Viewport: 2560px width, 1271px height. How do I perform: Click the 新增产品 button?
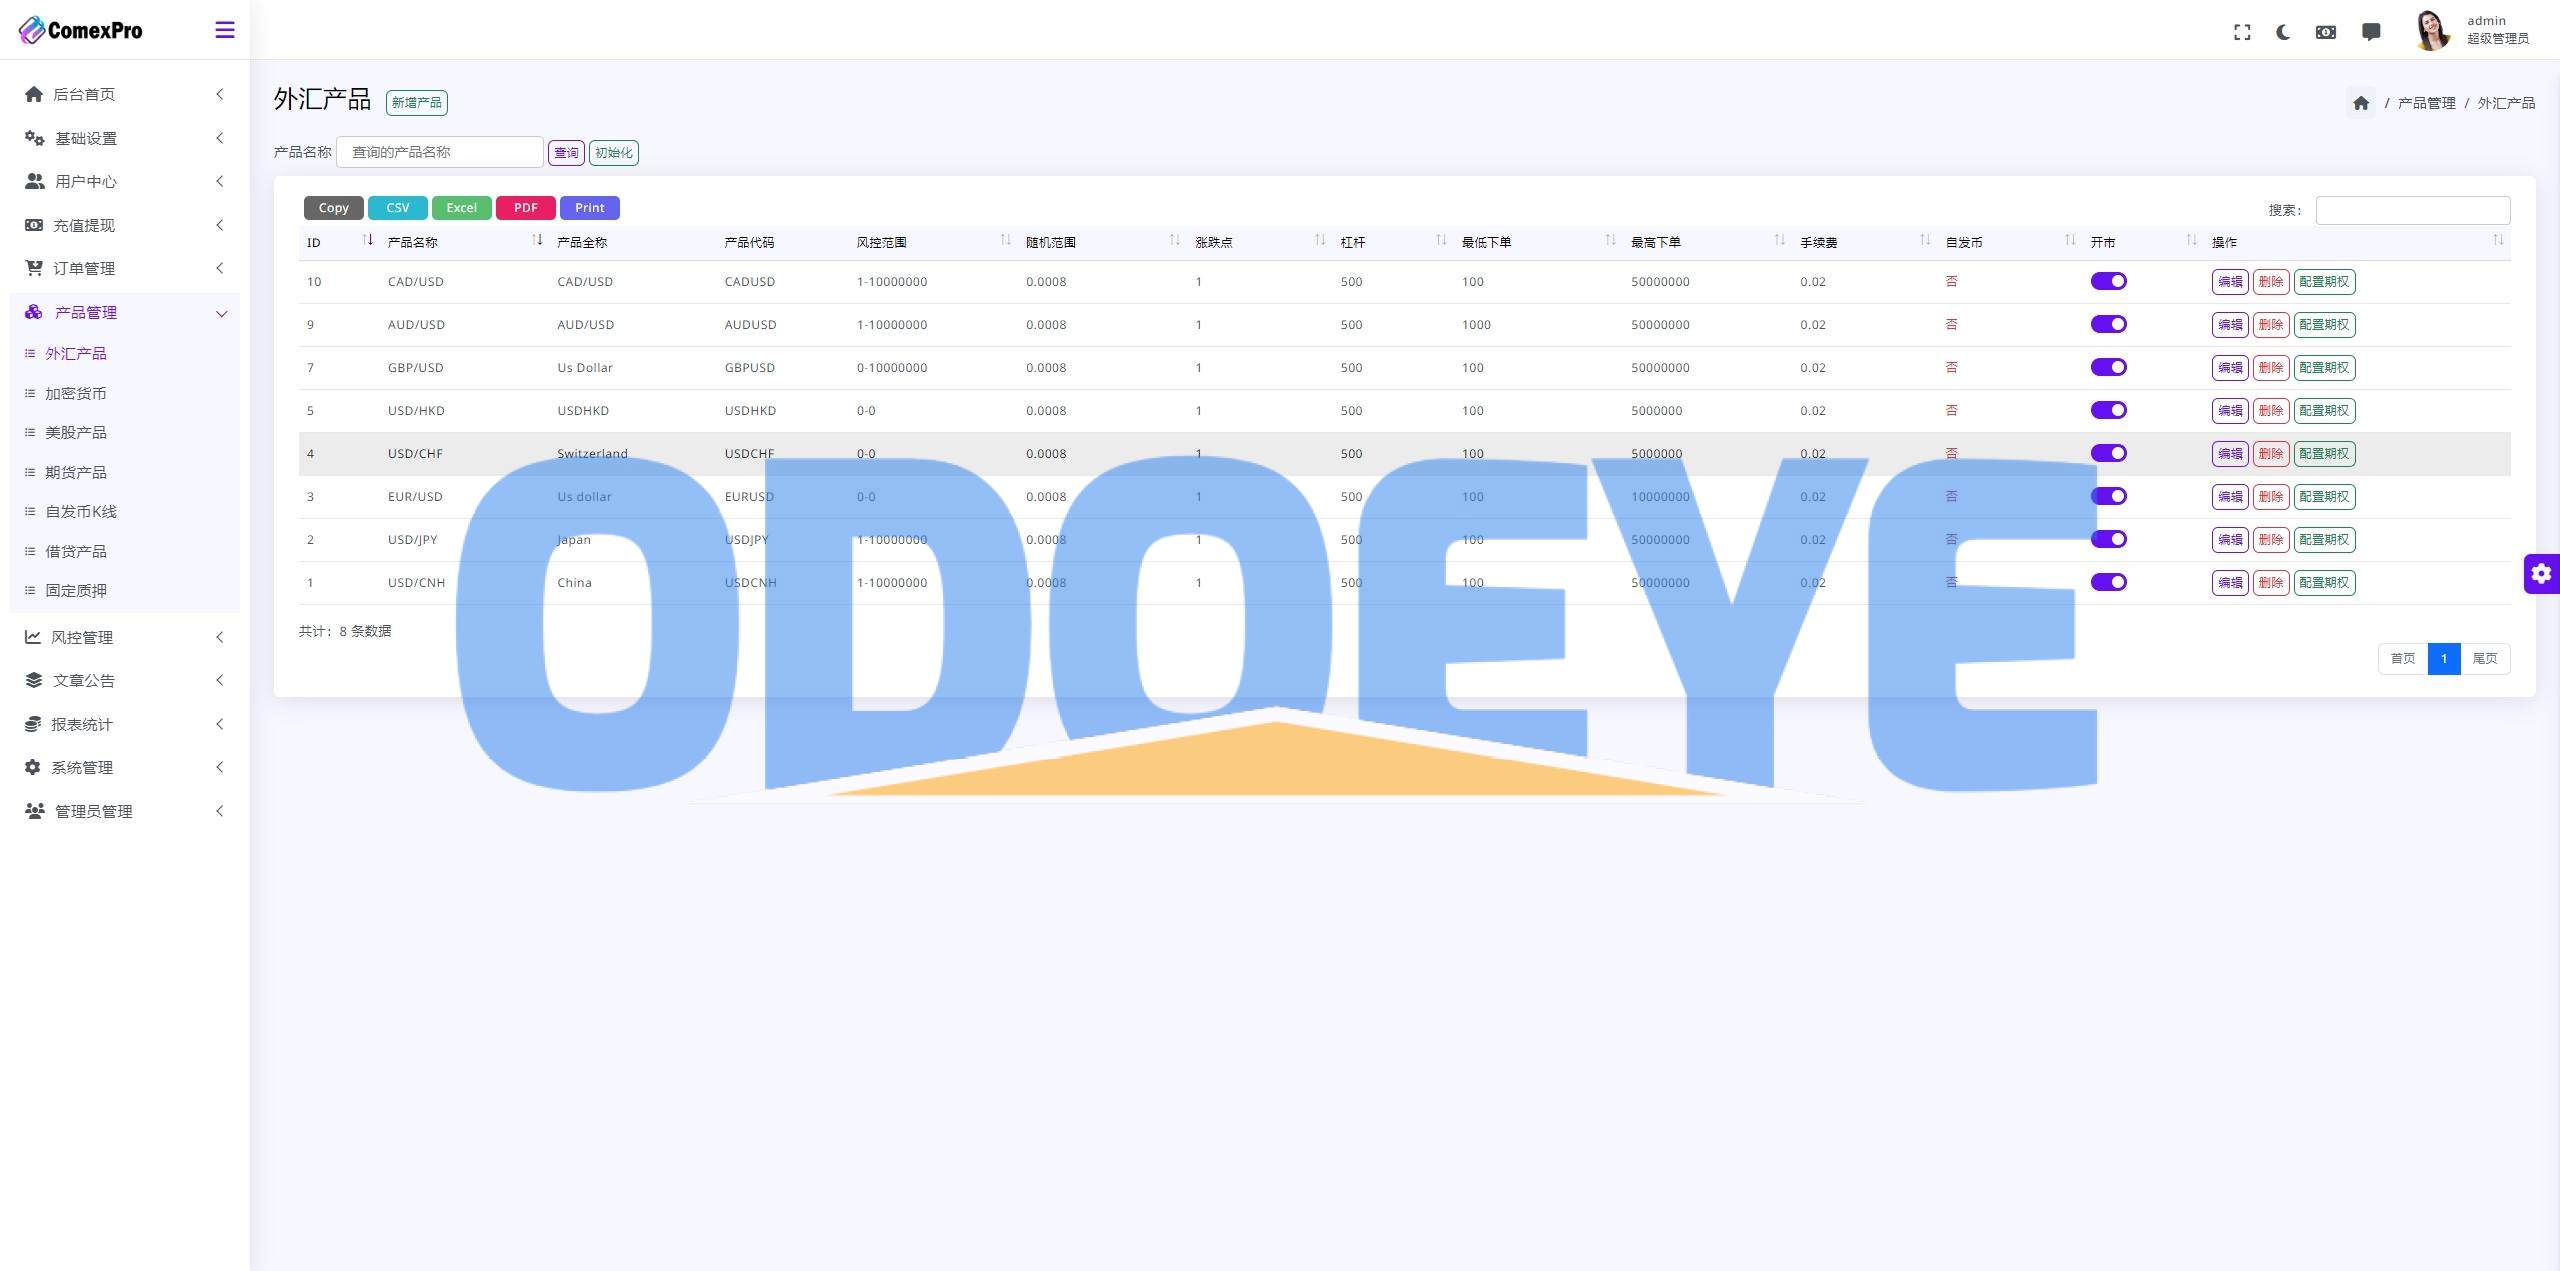click(x=416, y=100)
